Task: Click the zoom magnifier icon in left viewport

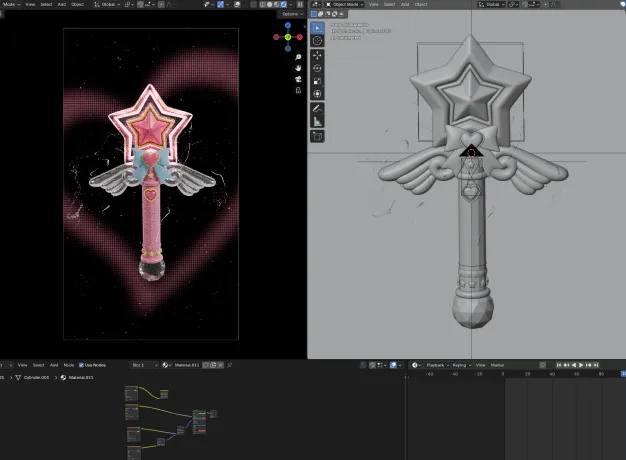Action: 298,57
